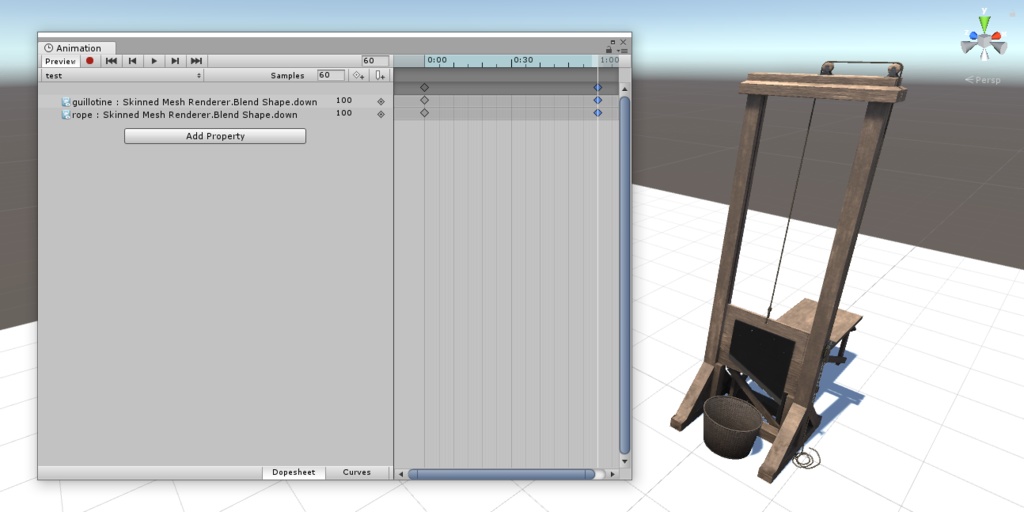1024x512 pixels.
Task: Toggle the Preview mode button
Action: [x=61, y=61]
